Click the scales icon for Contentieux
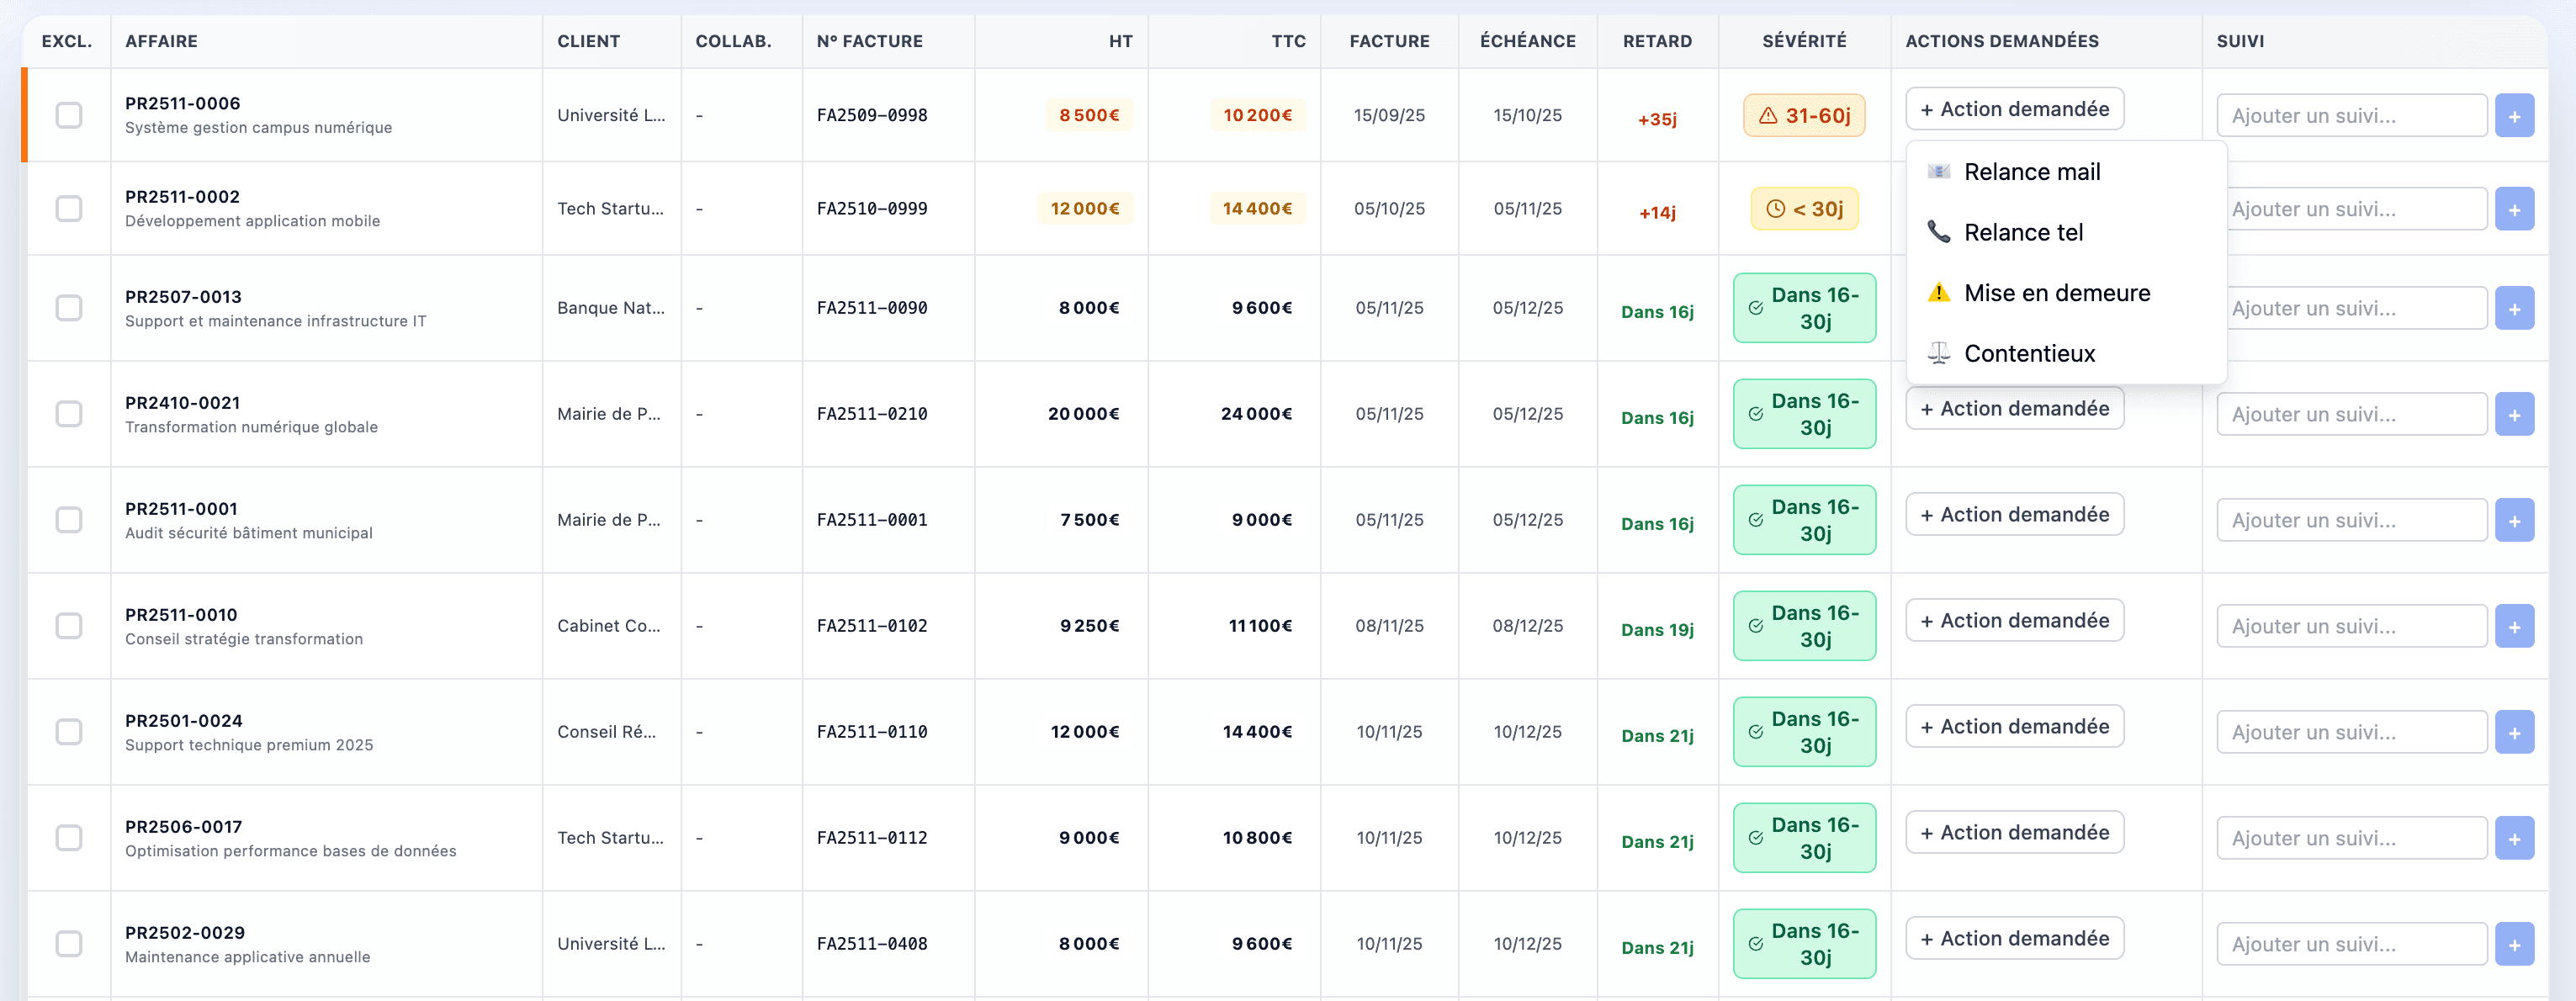 (1938, 353)
